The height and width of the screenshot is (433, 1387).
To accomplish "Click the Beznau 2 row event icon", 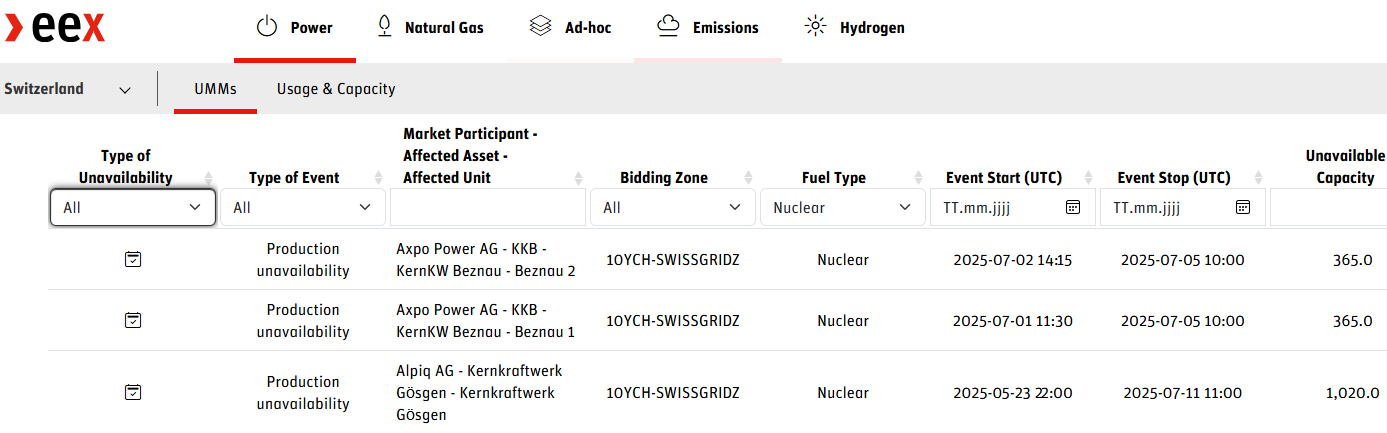I will click(x=133, y=259).
